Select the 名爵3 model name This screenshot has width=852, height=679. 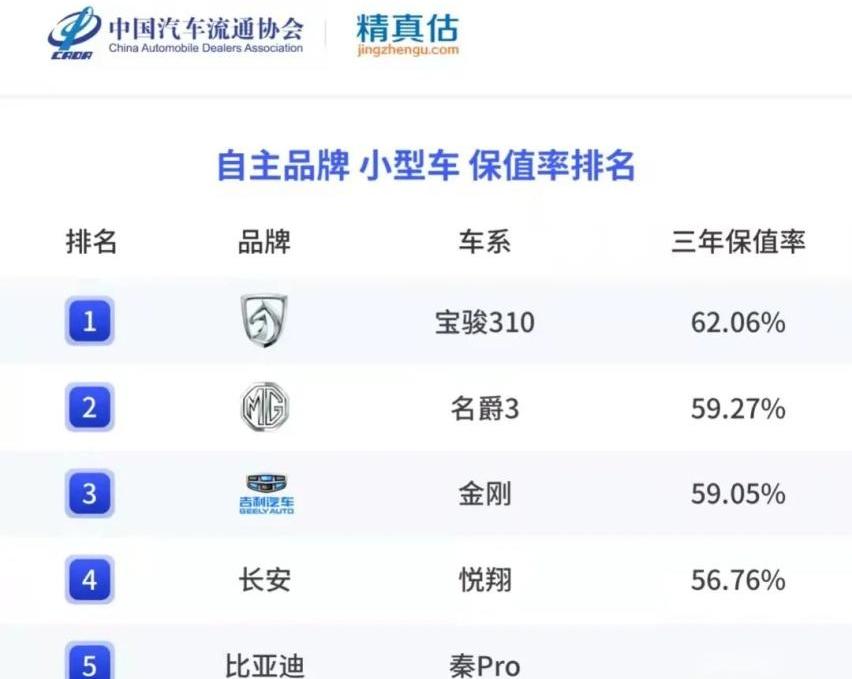tap(485, 408)
